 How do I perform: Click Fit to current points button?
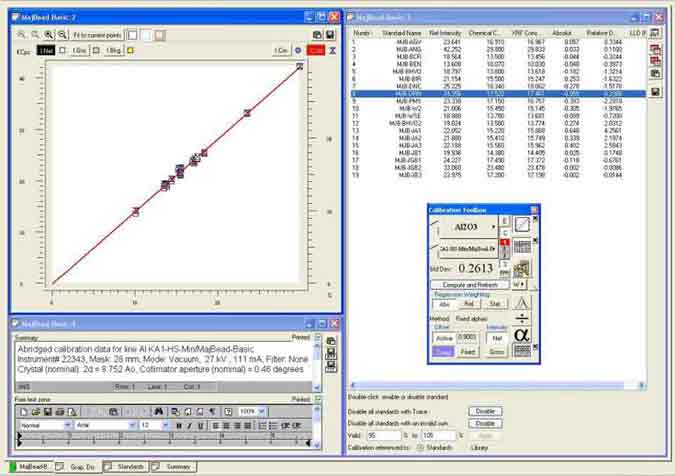point(98,34)
